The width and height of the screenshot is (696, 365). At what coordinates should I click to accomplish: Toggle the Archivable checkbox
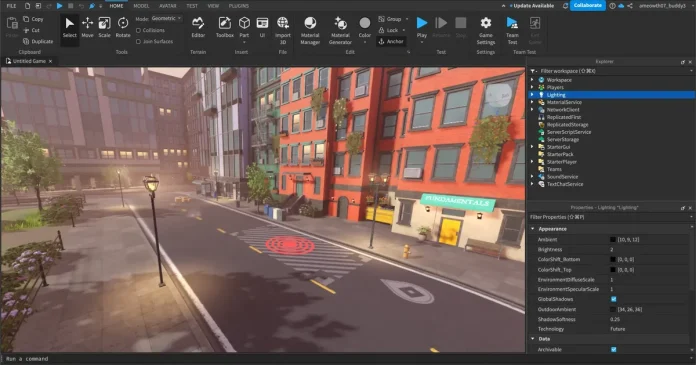coord(613,349)
